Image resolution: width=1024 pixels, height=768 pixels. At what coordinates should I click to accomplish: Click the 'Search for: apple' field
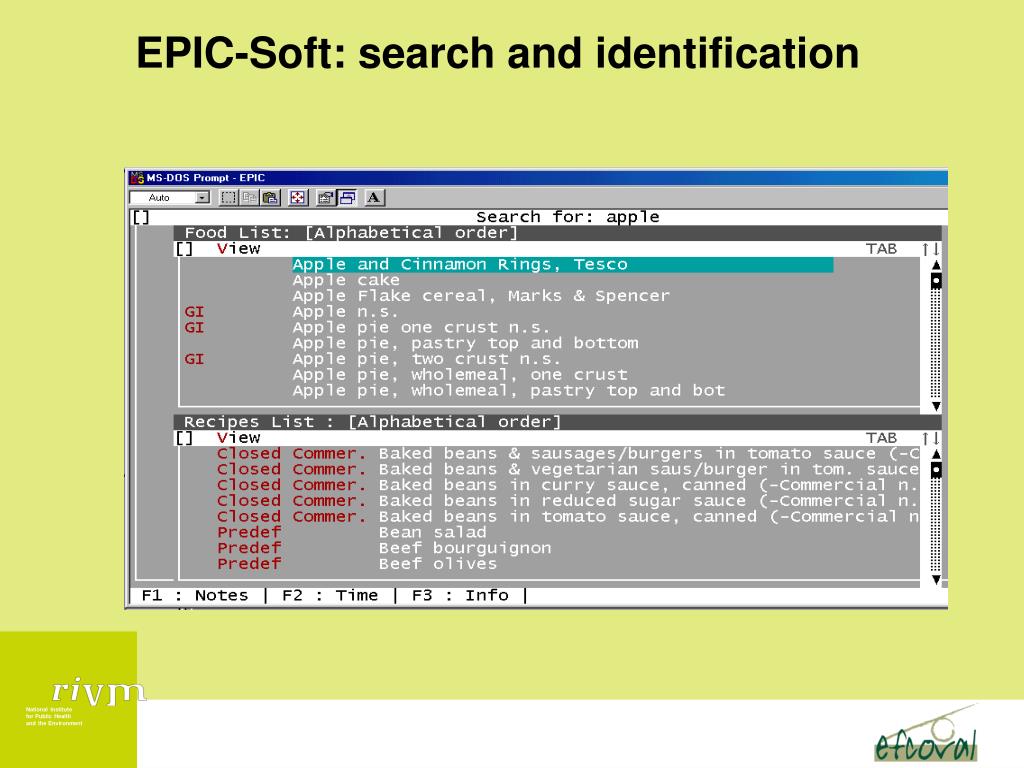(x=568, y=217)
